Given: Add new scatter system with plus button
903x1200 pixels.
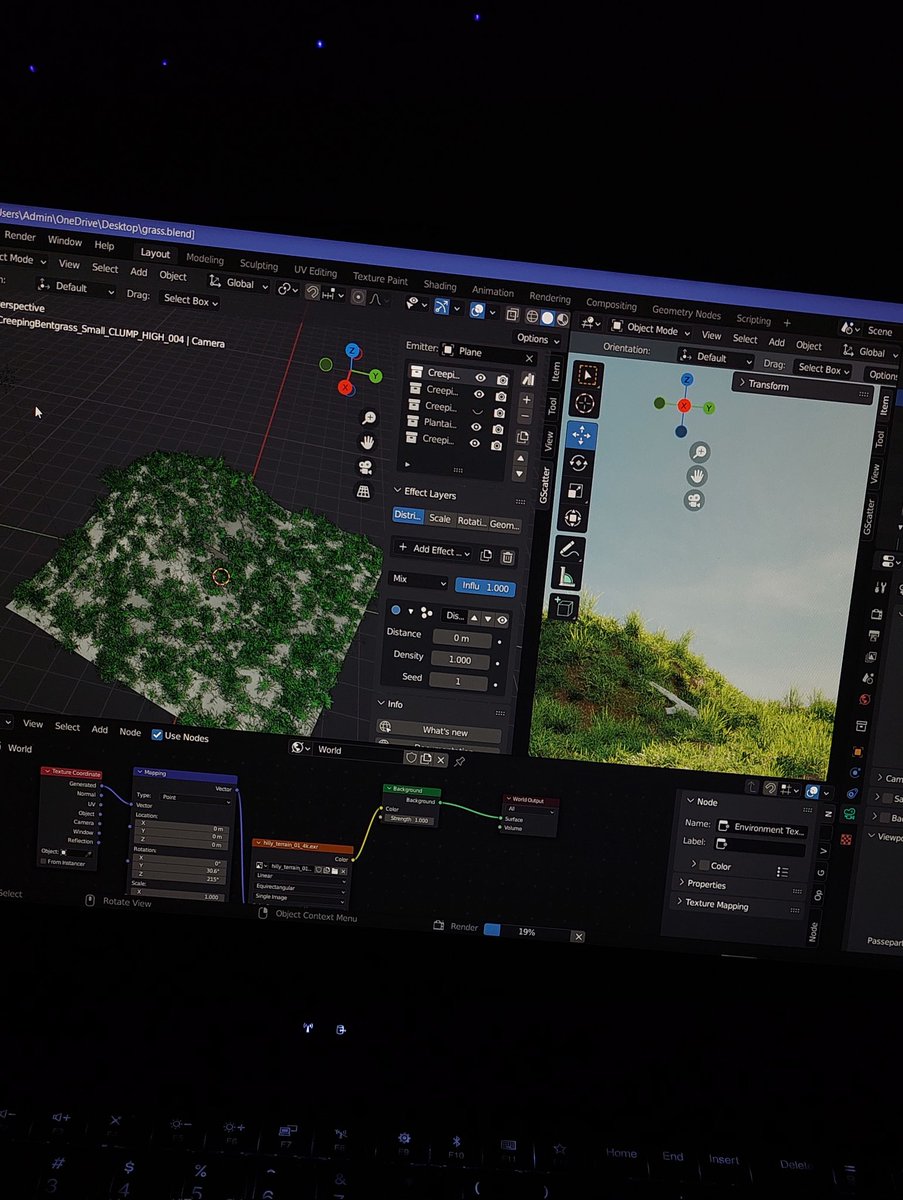Looking at the screenshot, I should click(x=527, y=399).
